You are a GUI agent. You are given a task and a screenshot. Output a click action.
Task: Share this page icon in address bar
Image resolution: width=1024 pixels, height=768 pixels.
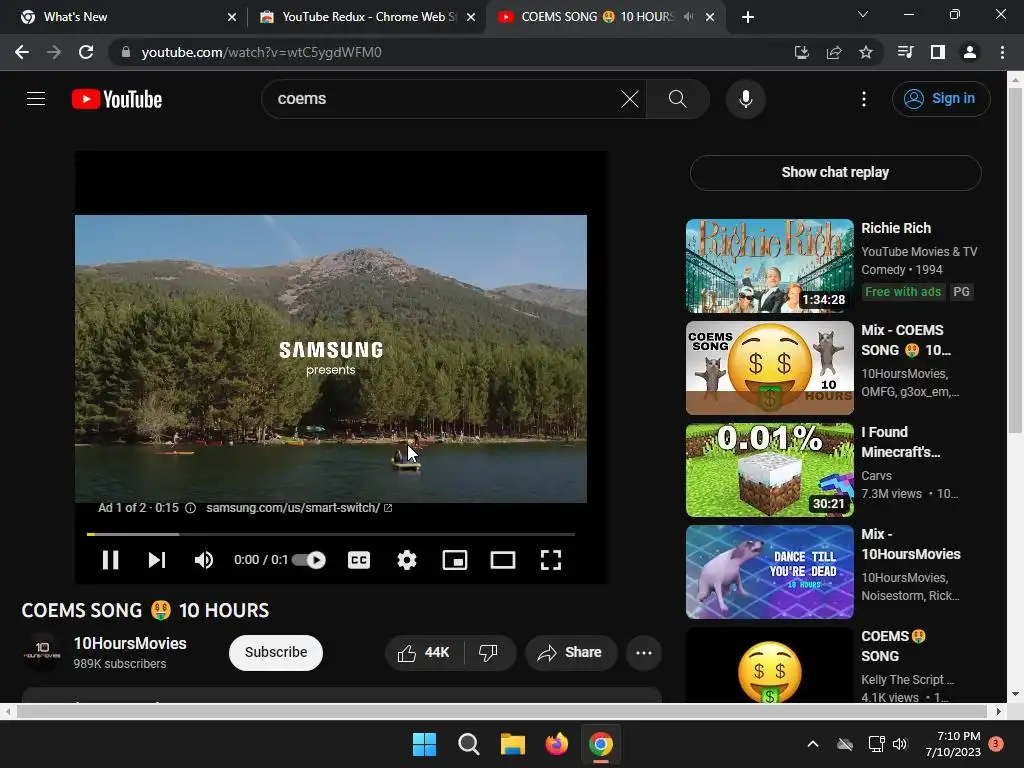(x=834, y=52)
